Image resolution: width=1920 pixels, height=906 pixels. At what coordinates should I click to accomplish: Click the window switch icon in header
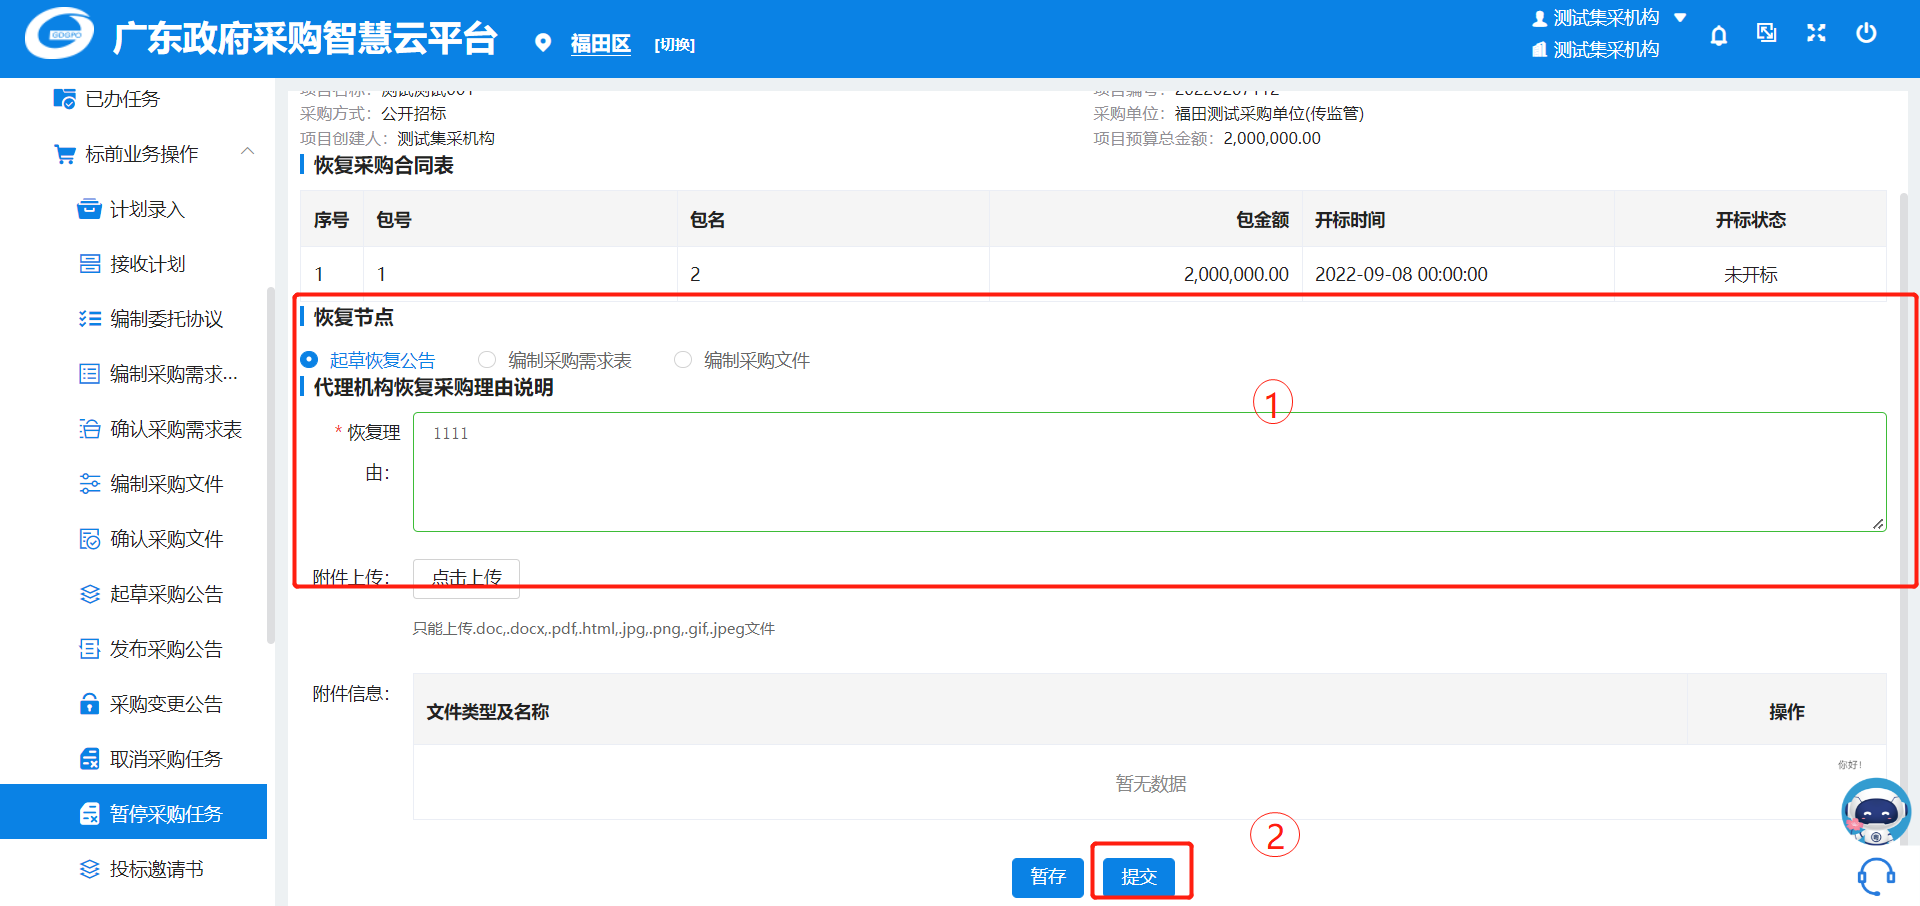pyautogui.click(x=1767, y=34)
